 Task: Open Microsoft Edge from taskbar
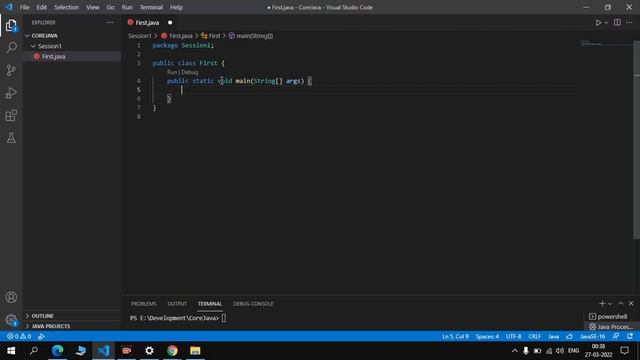click(57, 351)
